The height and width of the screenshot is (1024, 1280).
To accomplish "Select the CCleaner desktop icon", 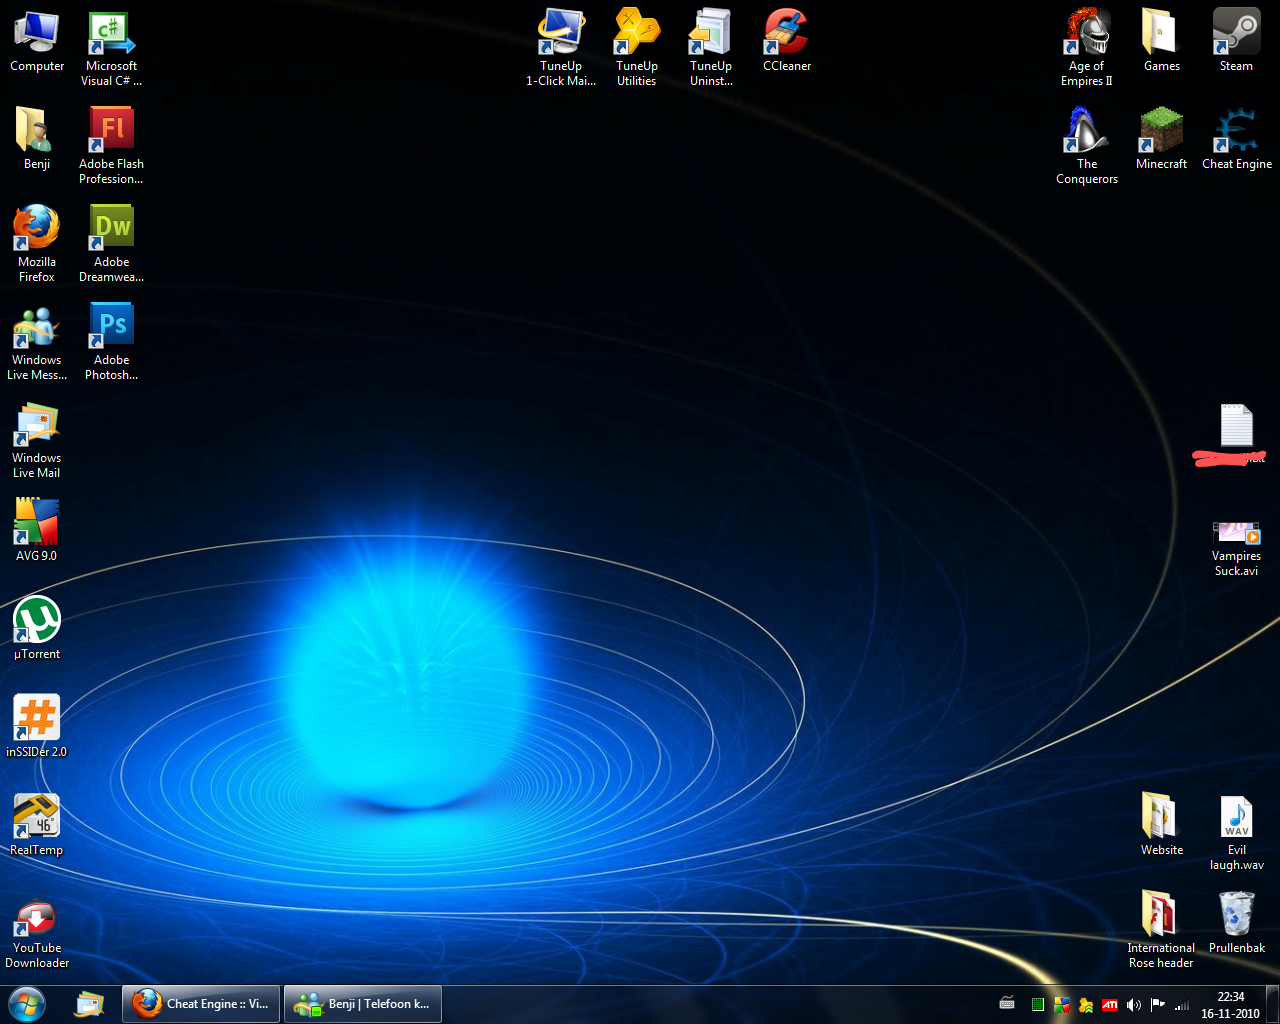I will point(787,34).
